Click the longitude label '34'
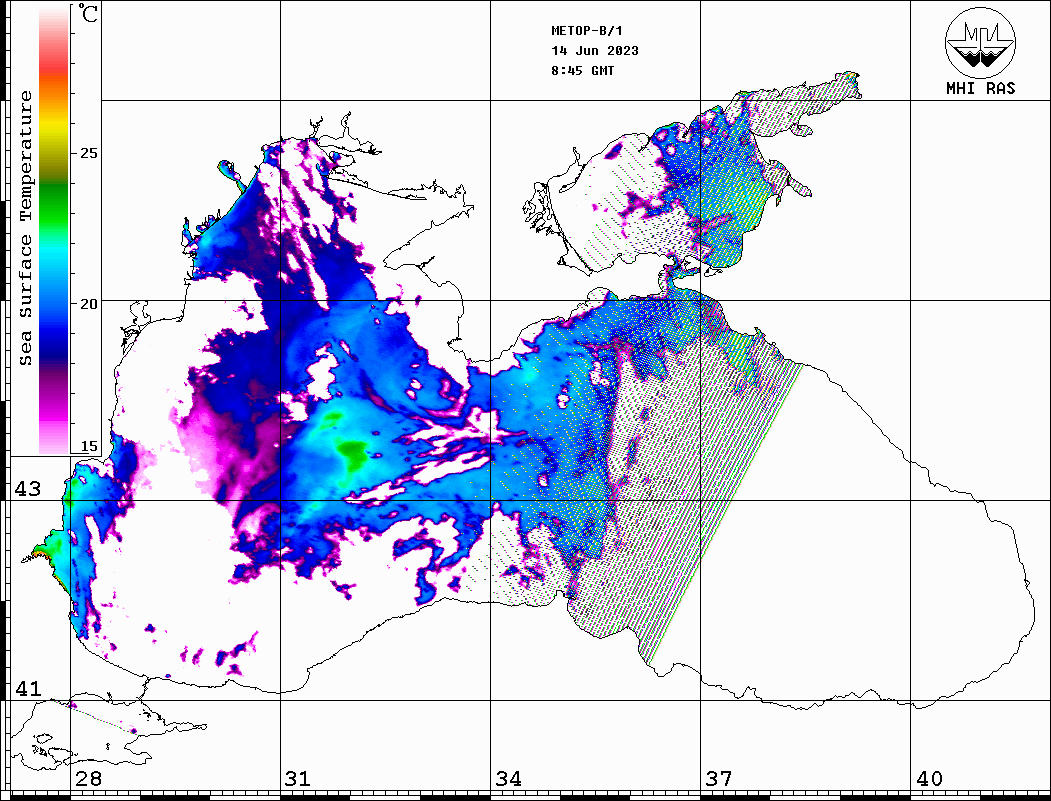The width and height of the screenshot is (1051, 801). 508,779
